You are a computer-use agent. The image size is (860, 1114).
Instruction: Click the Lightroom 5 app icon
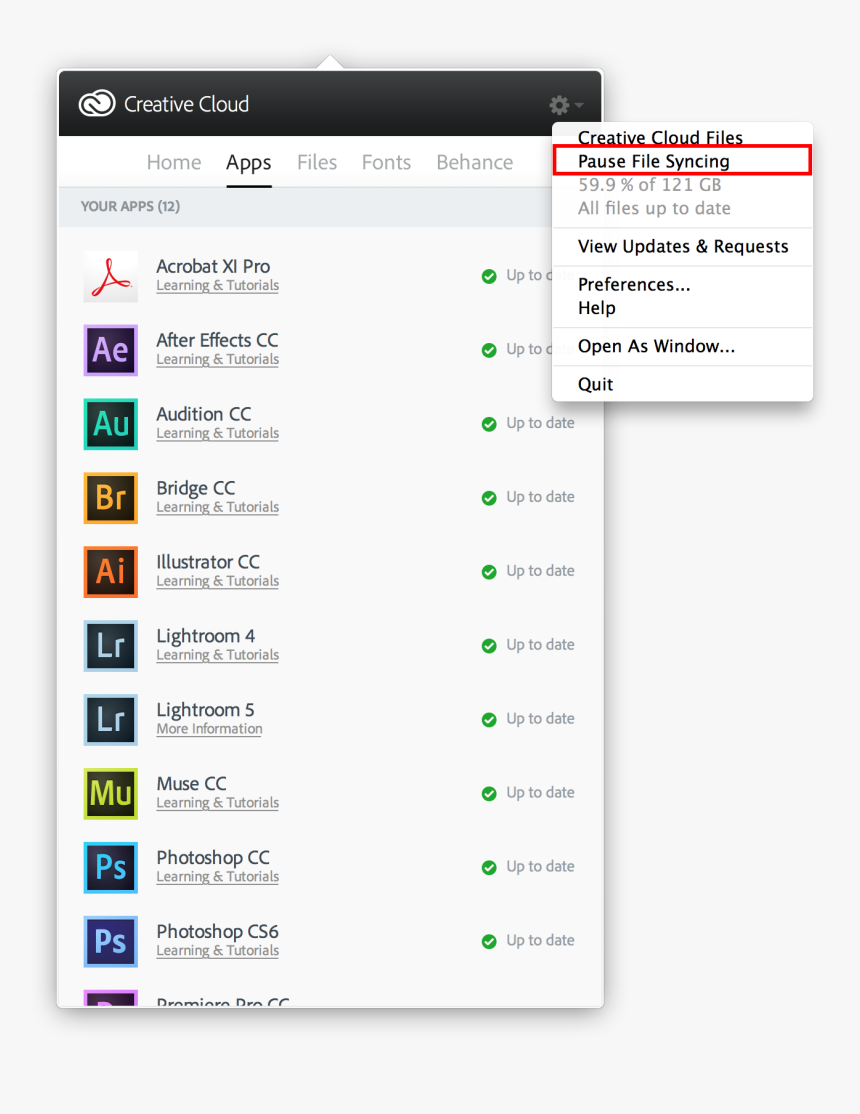[x=111, y=720]
